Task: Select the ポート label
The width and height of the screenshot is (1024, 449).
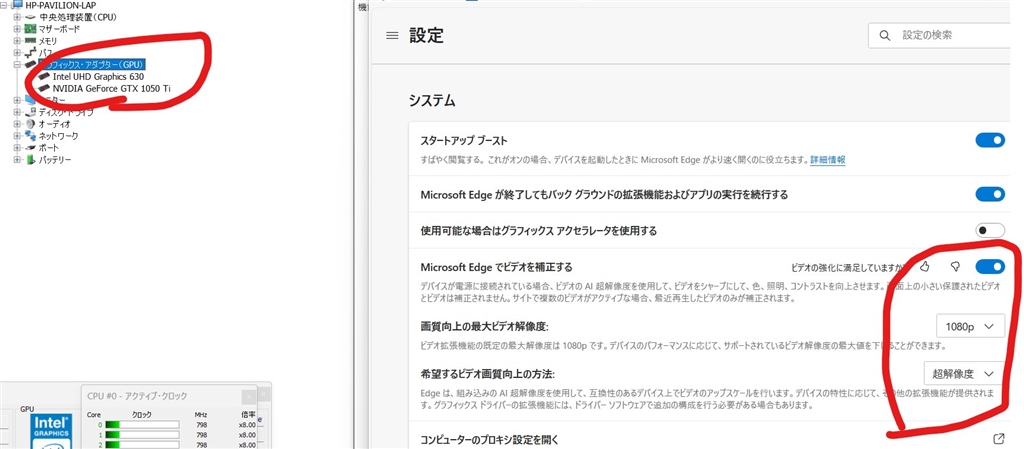Action: [48, 148]
